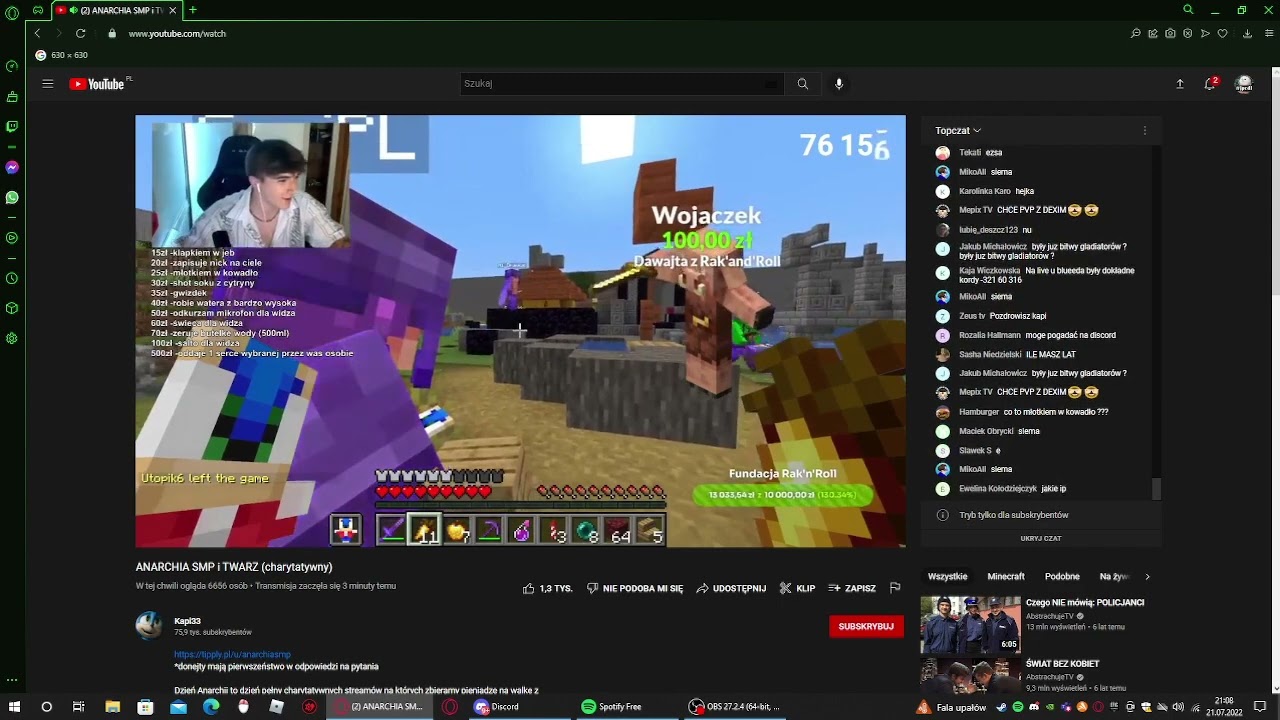
Task: Open Discord from the taskbar
Action: click(497, 706)
